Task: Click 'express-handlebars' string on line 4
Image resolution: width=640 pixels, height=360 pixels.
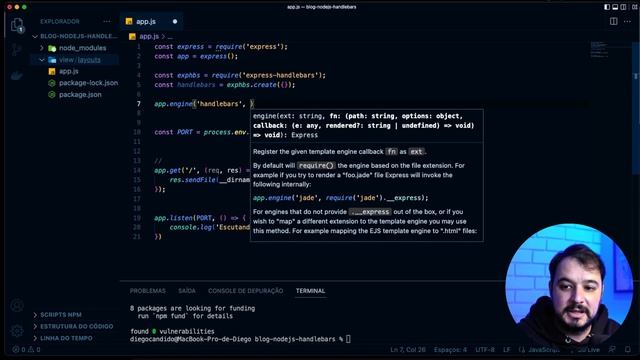Action: click(x=281, y=76)
